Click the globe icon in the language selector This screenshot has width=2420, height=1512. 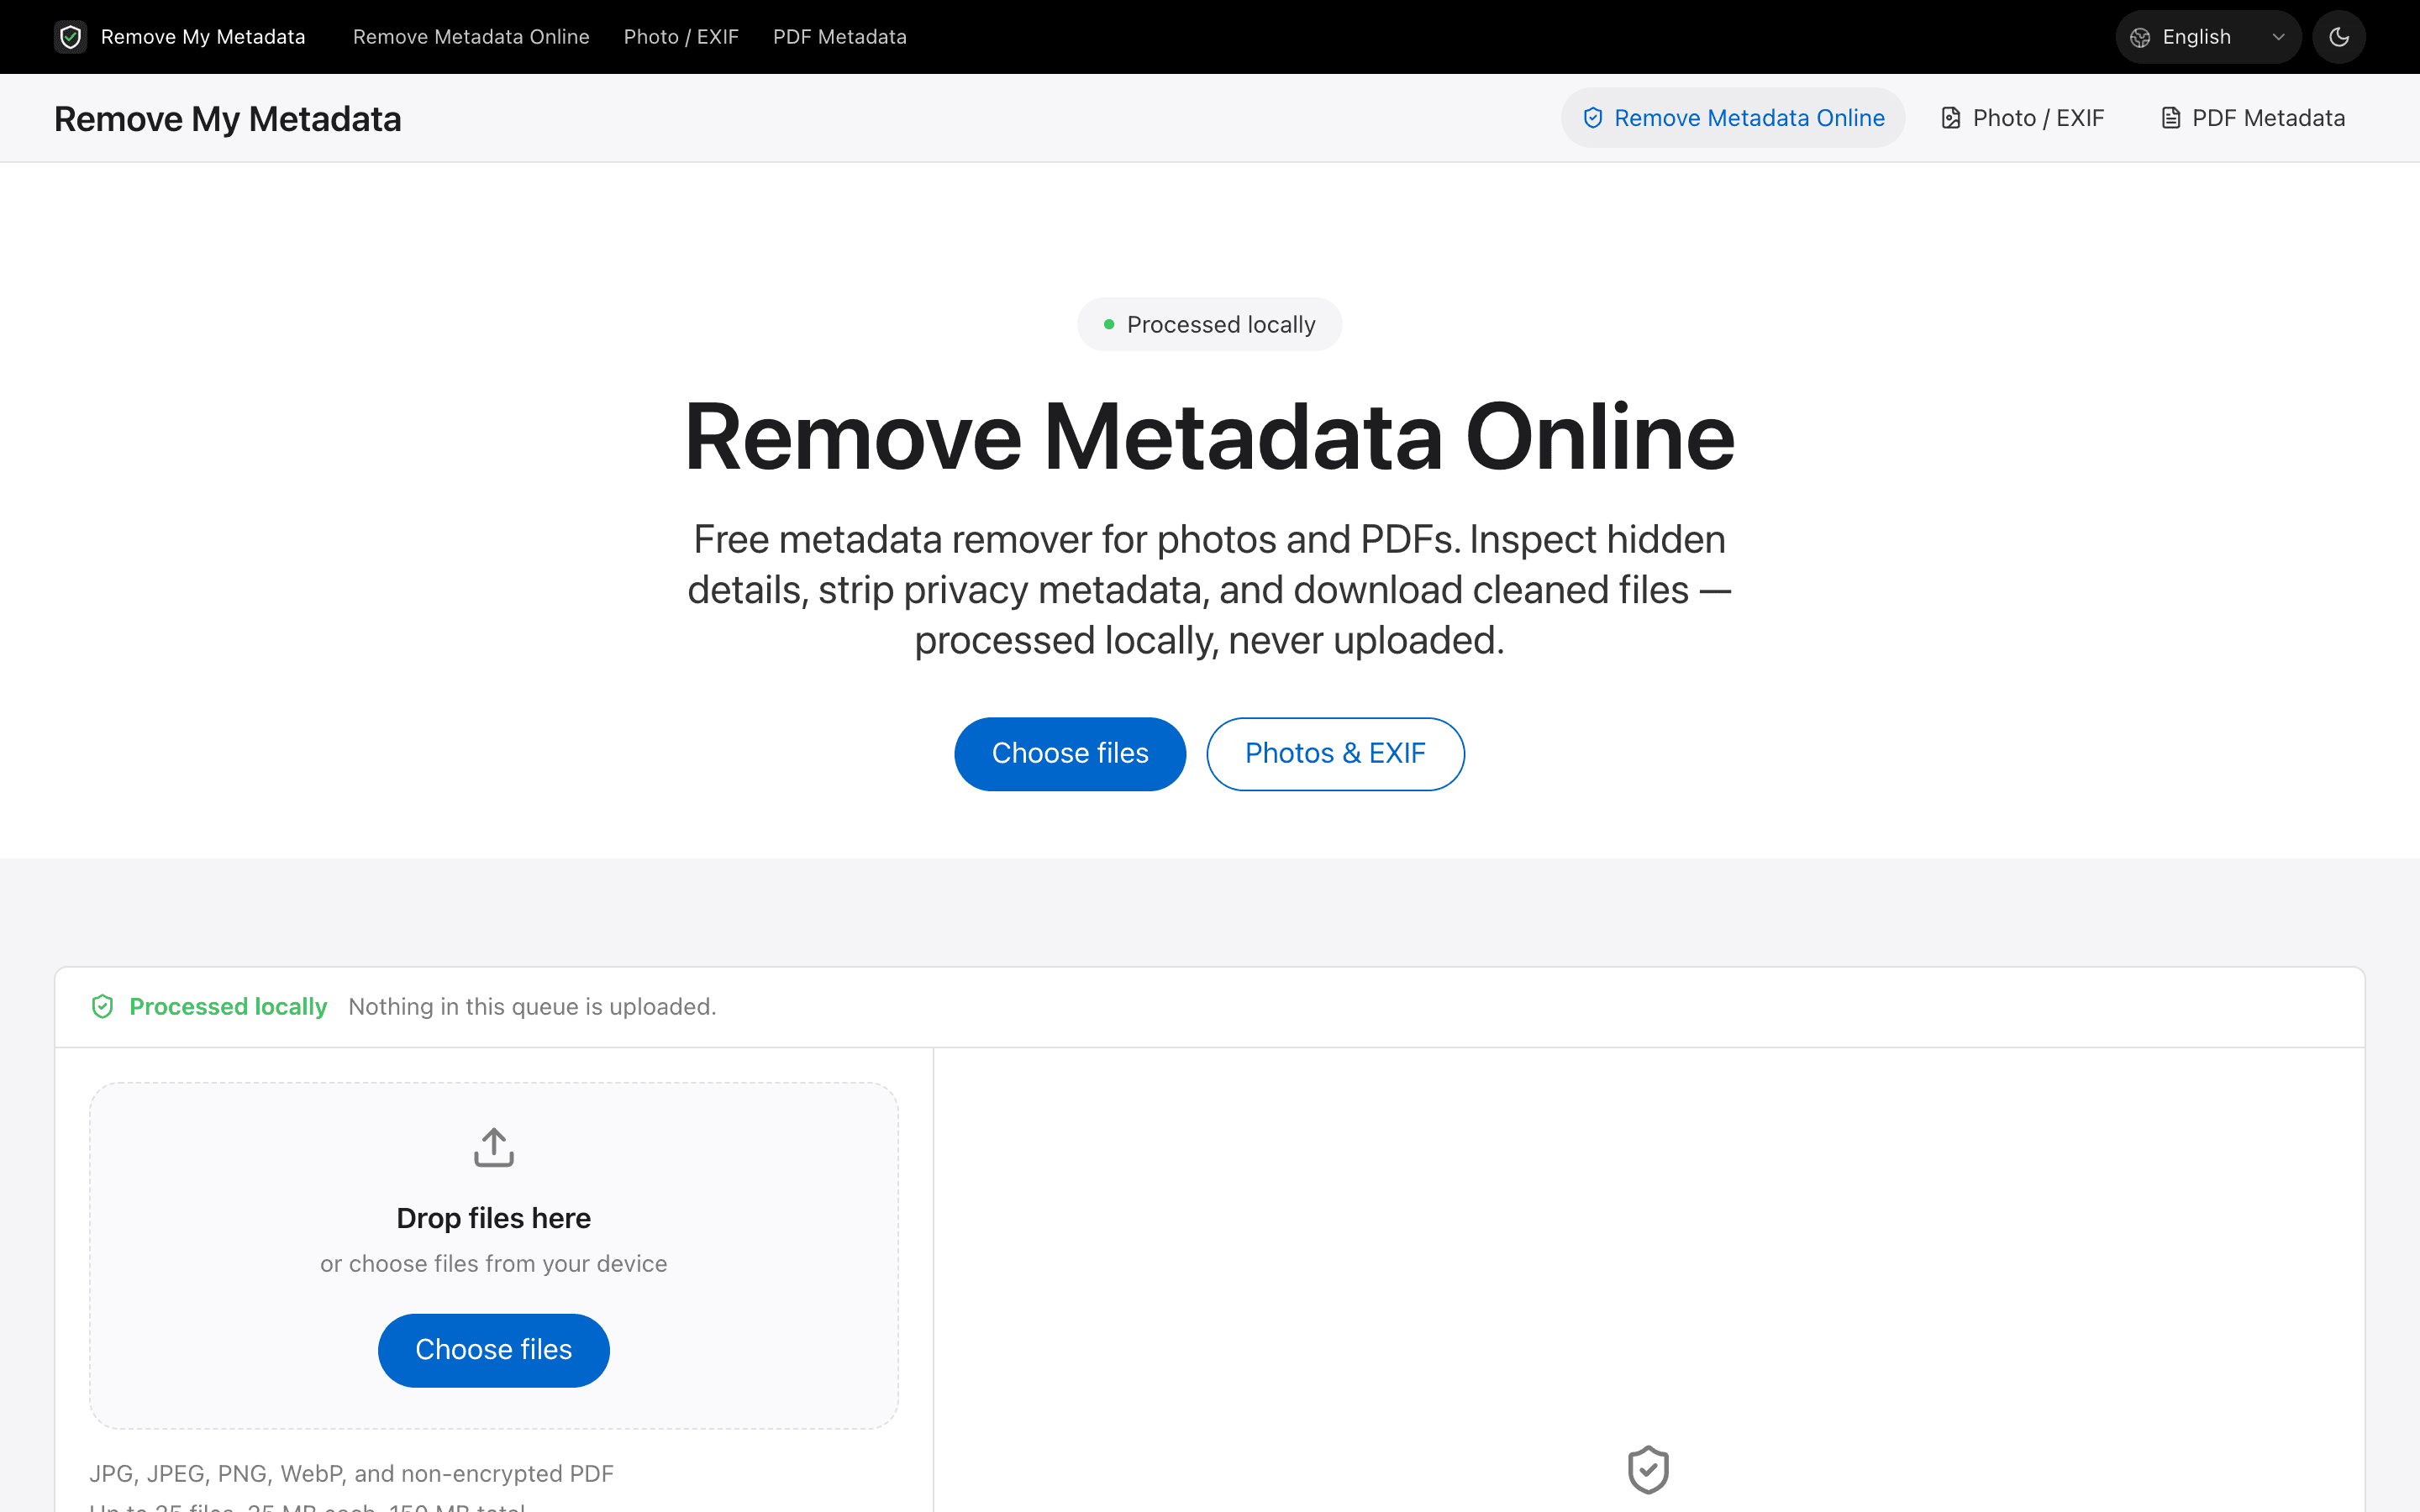click(2139, 38)
